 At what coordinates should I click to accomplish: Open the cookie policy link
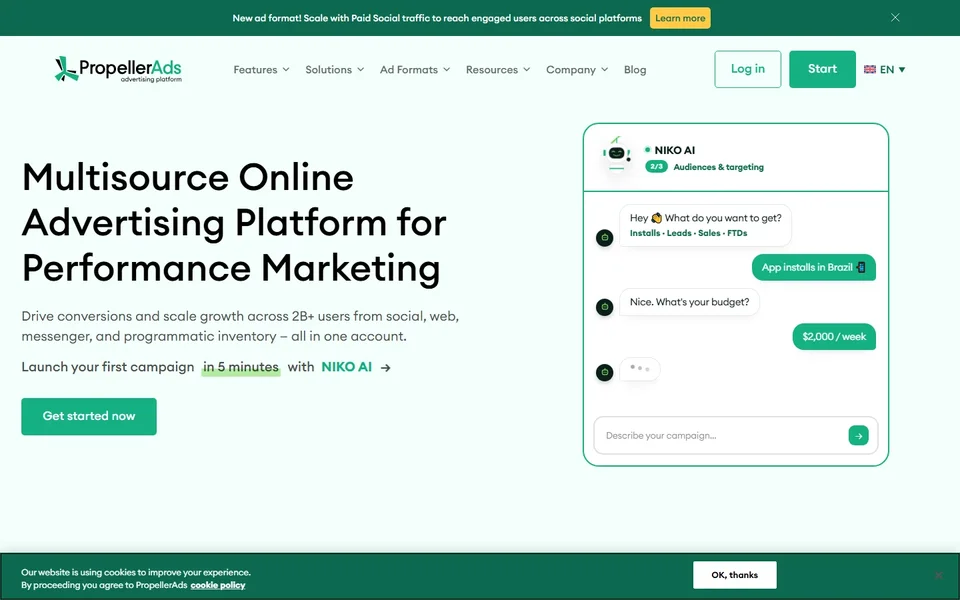click(217, 585)
